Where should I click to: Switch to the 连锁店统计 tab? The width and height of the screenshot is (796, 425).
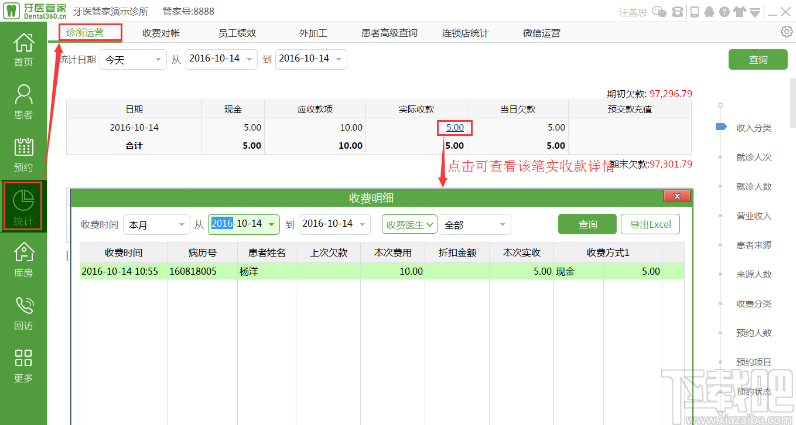coord(465,34)
